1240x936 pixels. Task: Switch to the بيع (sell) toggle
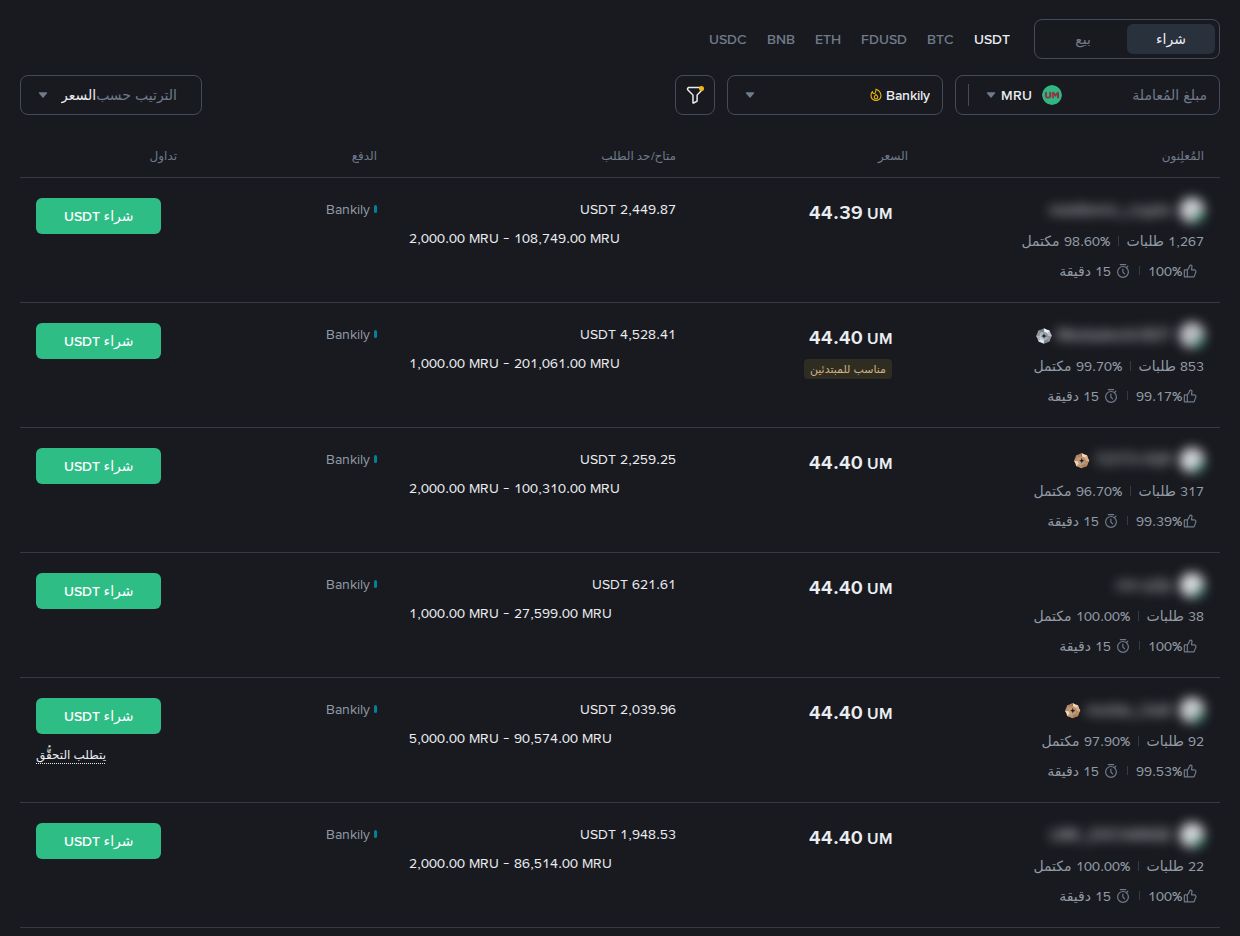[x=1083, y=39]
